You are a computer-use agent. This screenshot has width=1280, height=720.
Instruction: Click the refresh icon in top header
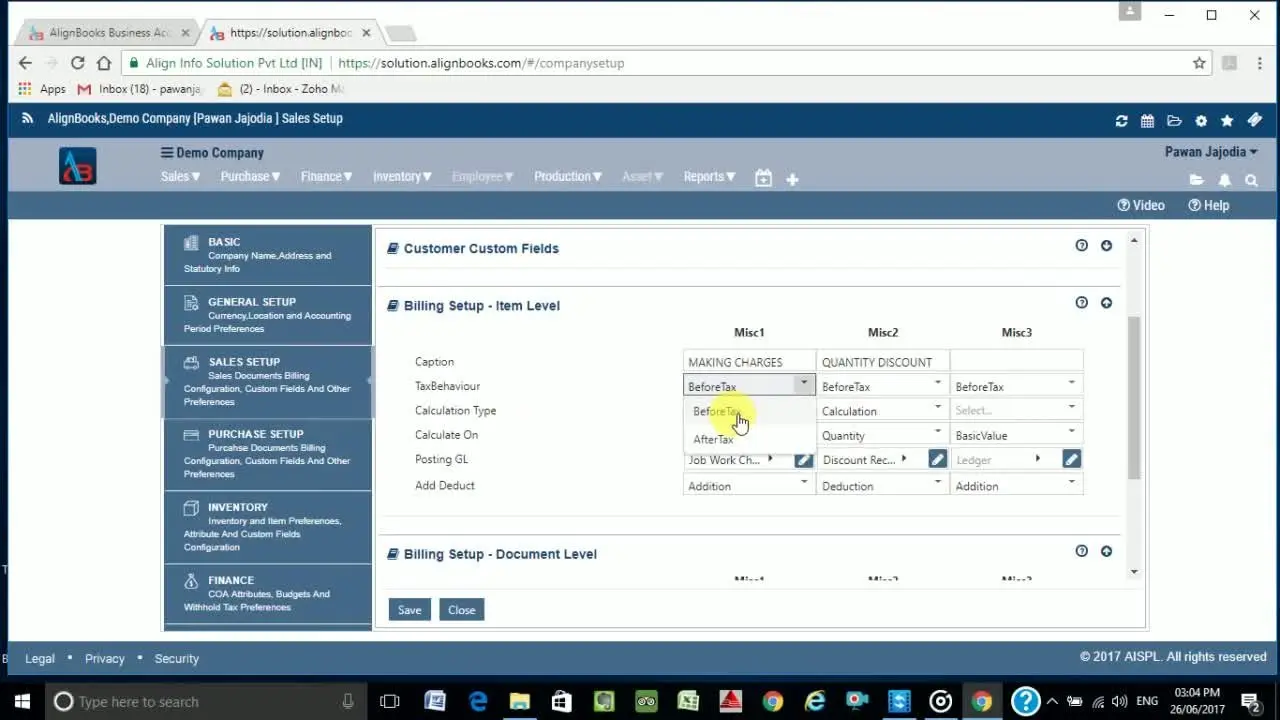(x=1121, y=121)
